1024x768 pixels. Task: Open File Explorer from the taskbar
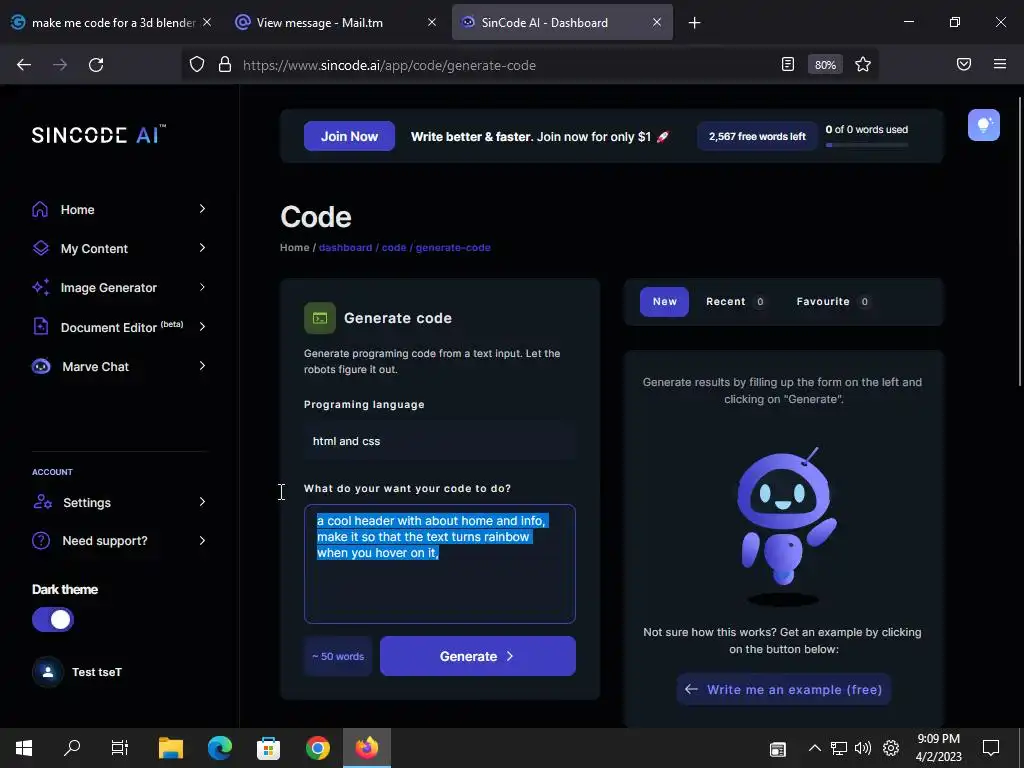pos(171,748)
